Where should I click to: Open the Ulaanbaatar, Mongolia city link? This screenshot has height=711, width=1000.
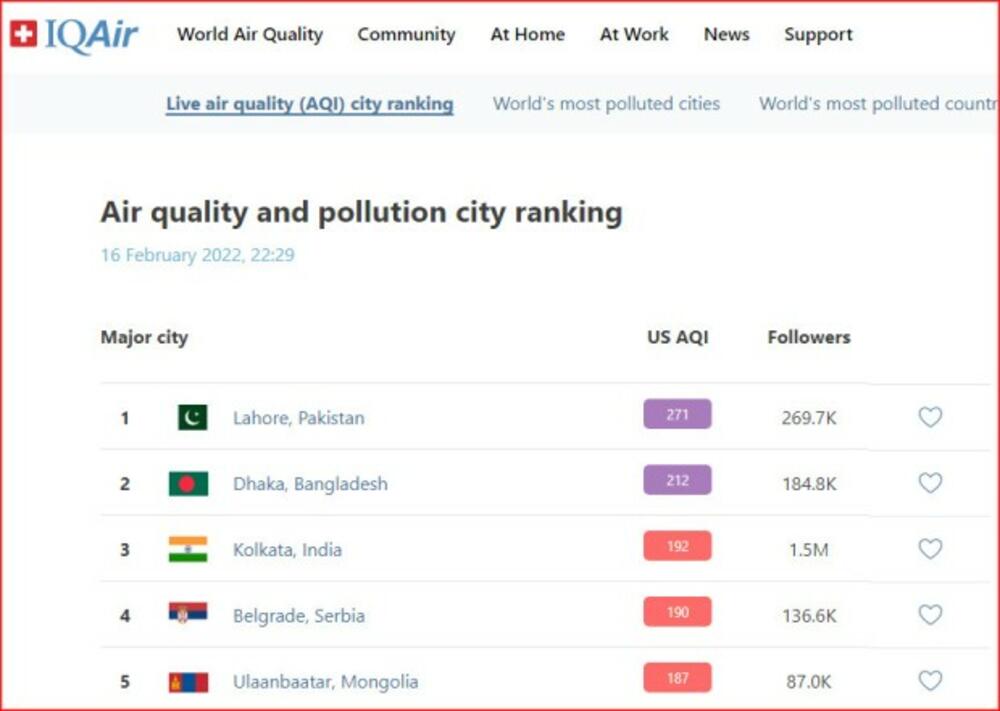tap(325, 682)
